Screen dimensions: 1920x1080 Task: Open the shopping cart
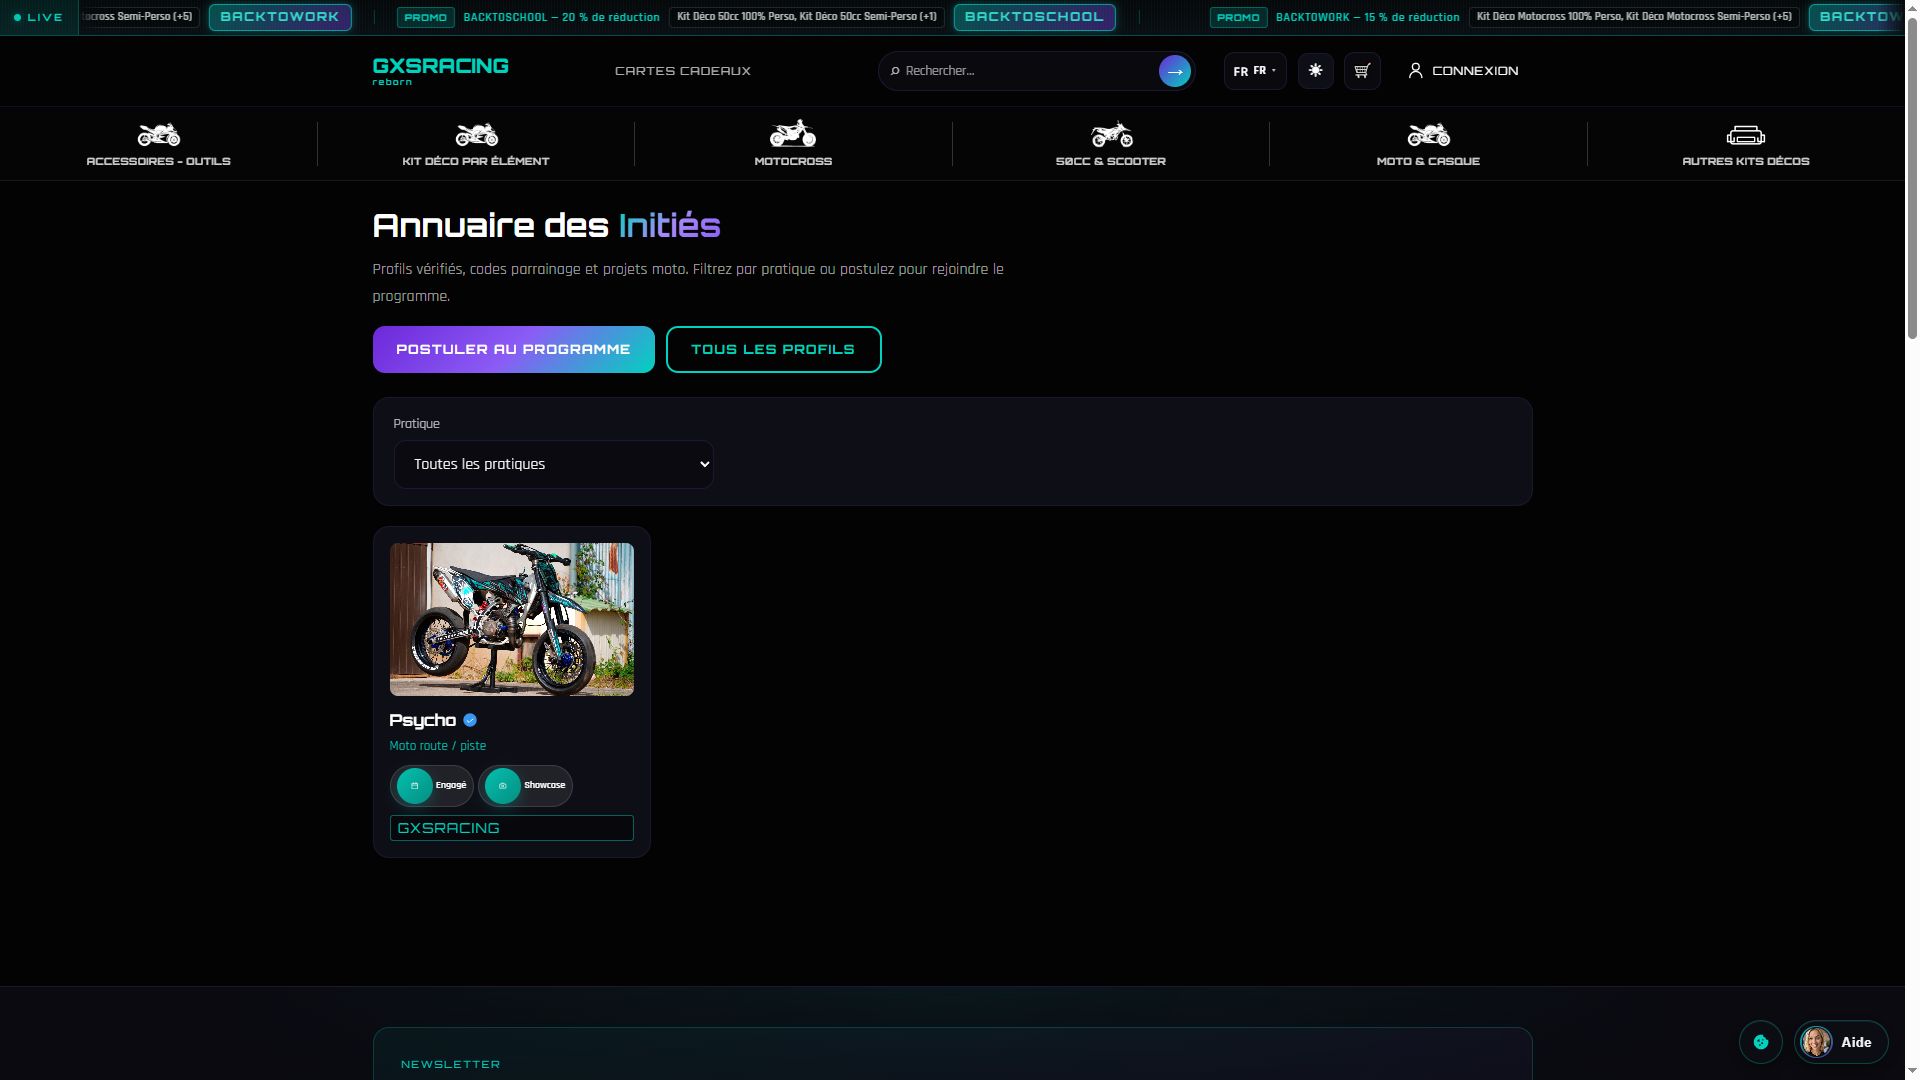point(1362,71)
